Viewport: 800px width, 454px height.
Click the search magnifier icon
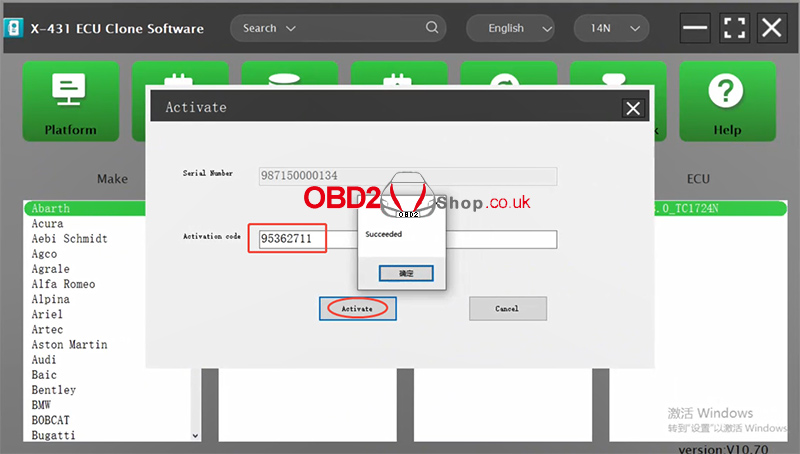coord(432,28)
